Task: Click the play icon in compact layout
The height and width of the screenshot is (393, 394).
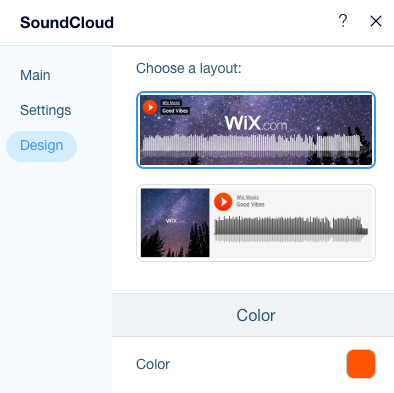Action: pos(223,202)
